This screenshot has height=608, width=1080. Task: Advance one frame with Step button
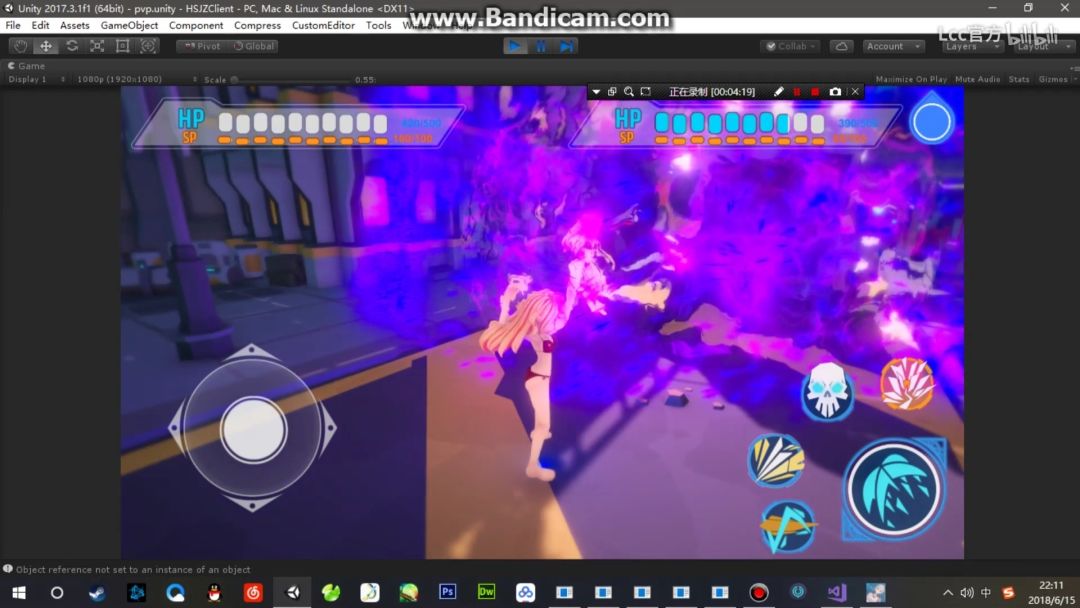click(x=566, y=46)
